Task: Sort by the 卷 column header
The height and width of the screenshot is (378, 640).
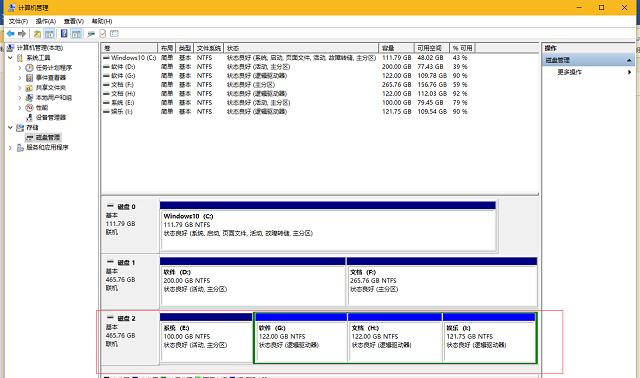Action: coord(129,48)
